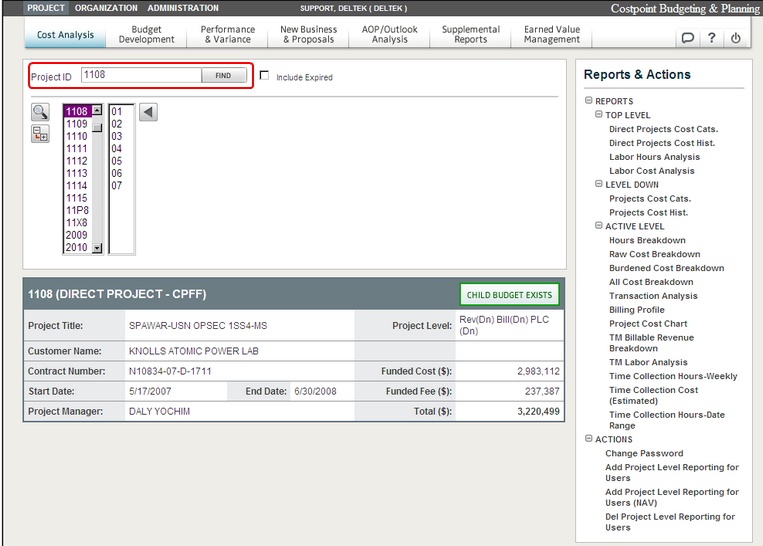This screenshot has height=546, width=763.
Task: Click the expand tree hierarchy icon
Action: pyautogui.click(x=40, y=134)
